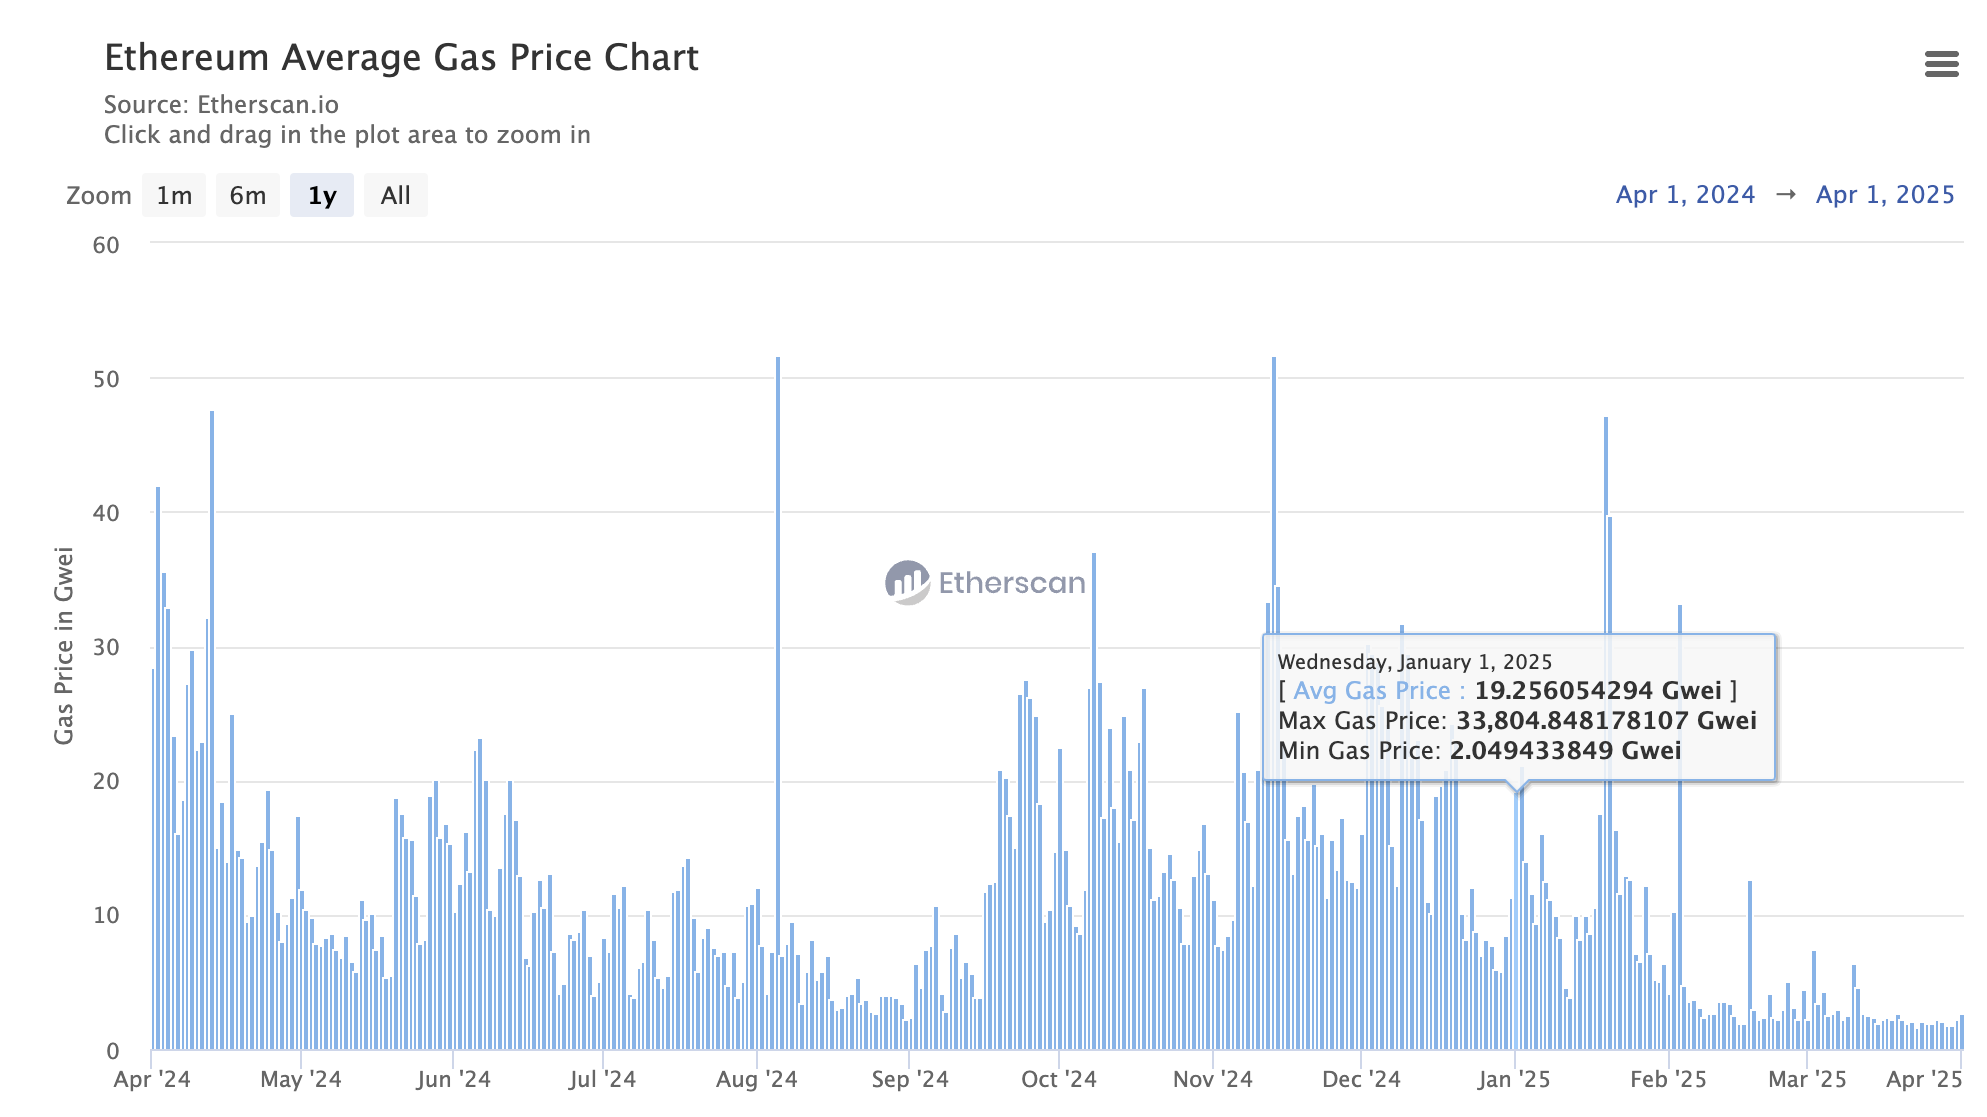This screenshot has width=1987, height=1117.
Task: Open the Apr 1, 2024 start date
Action: click(x=1685, y=195)
